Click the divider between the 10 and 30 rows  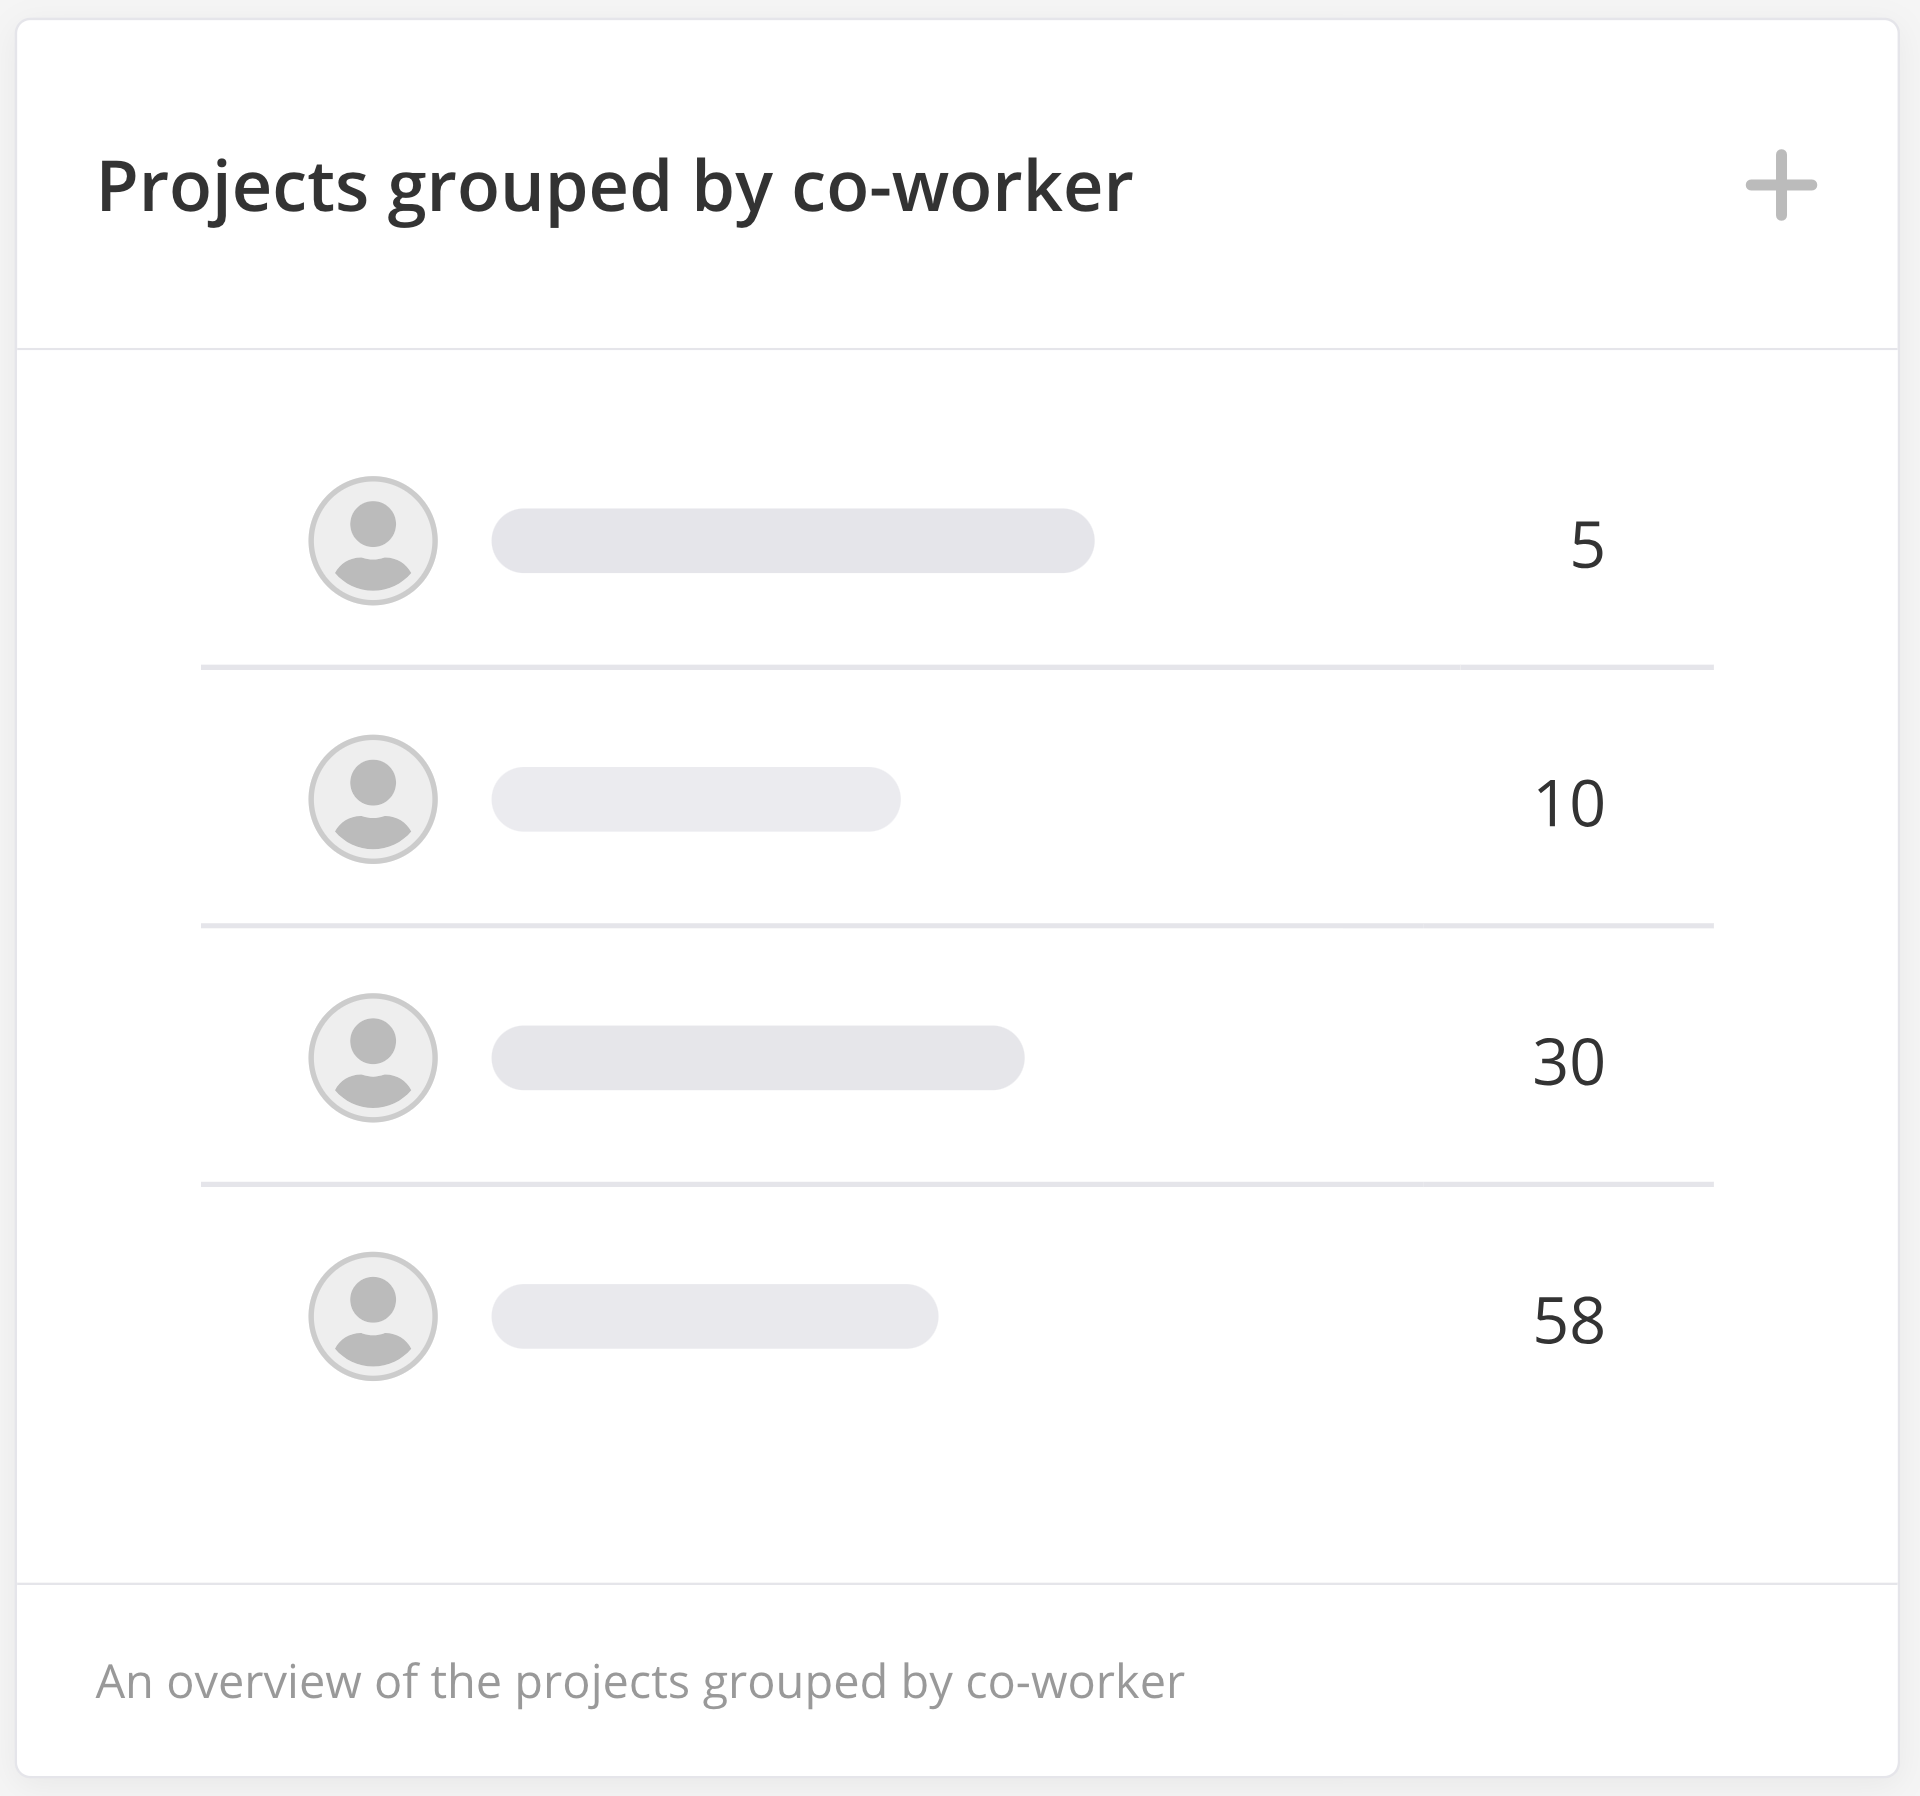click(957, 926)
